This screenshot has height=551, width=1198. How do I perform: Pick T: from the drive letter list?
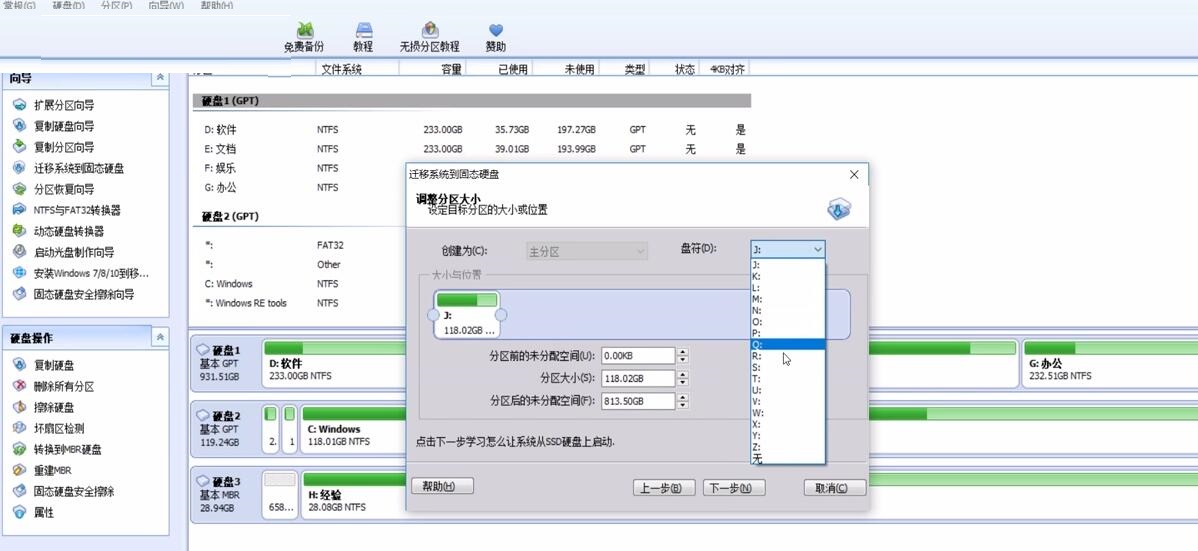click(x=787, y=379)
